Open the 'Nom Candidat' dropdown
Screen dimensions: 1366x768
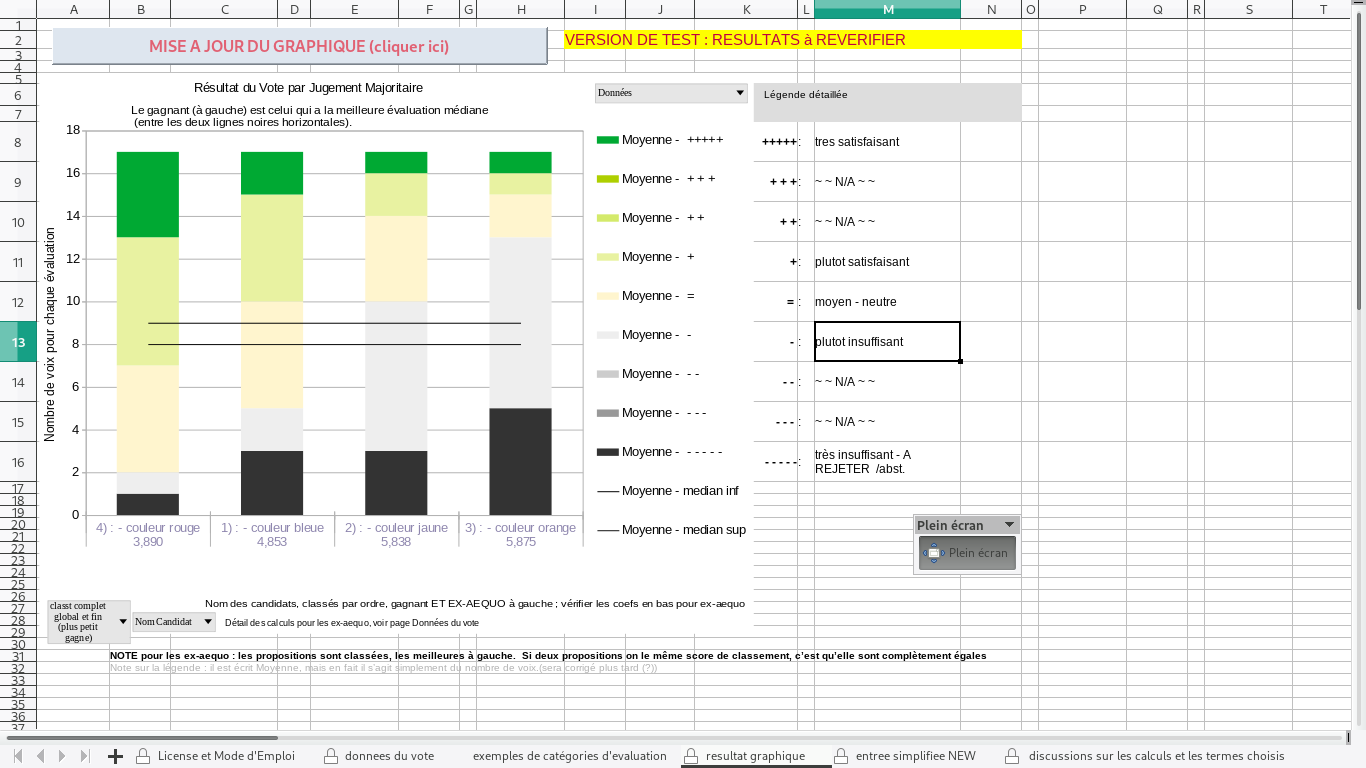[208, 622]
